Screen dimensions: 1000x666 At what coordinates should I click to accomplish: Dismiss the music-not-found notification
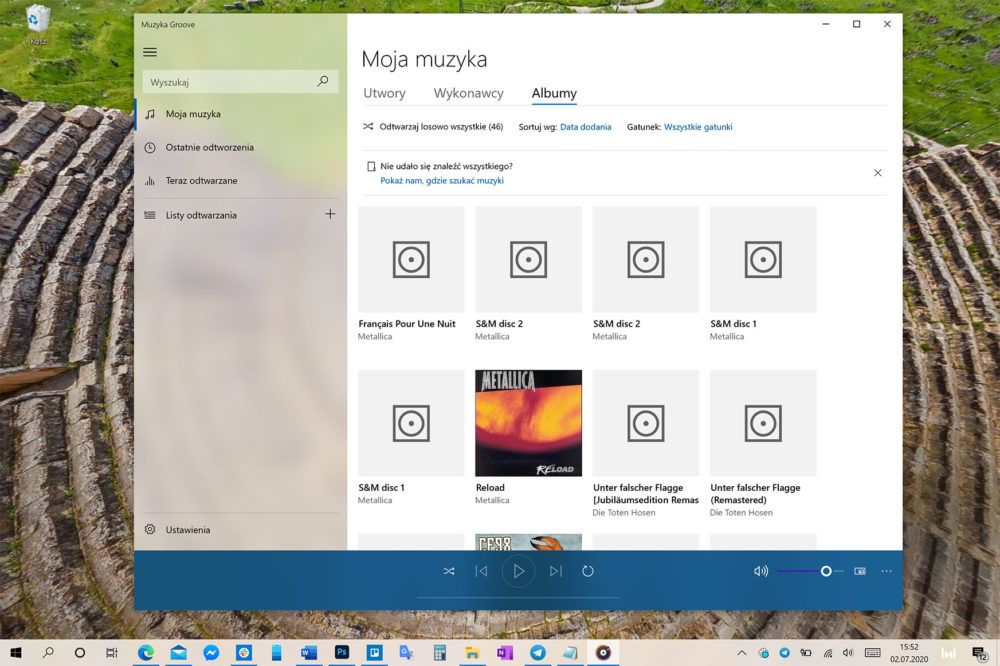878,173
